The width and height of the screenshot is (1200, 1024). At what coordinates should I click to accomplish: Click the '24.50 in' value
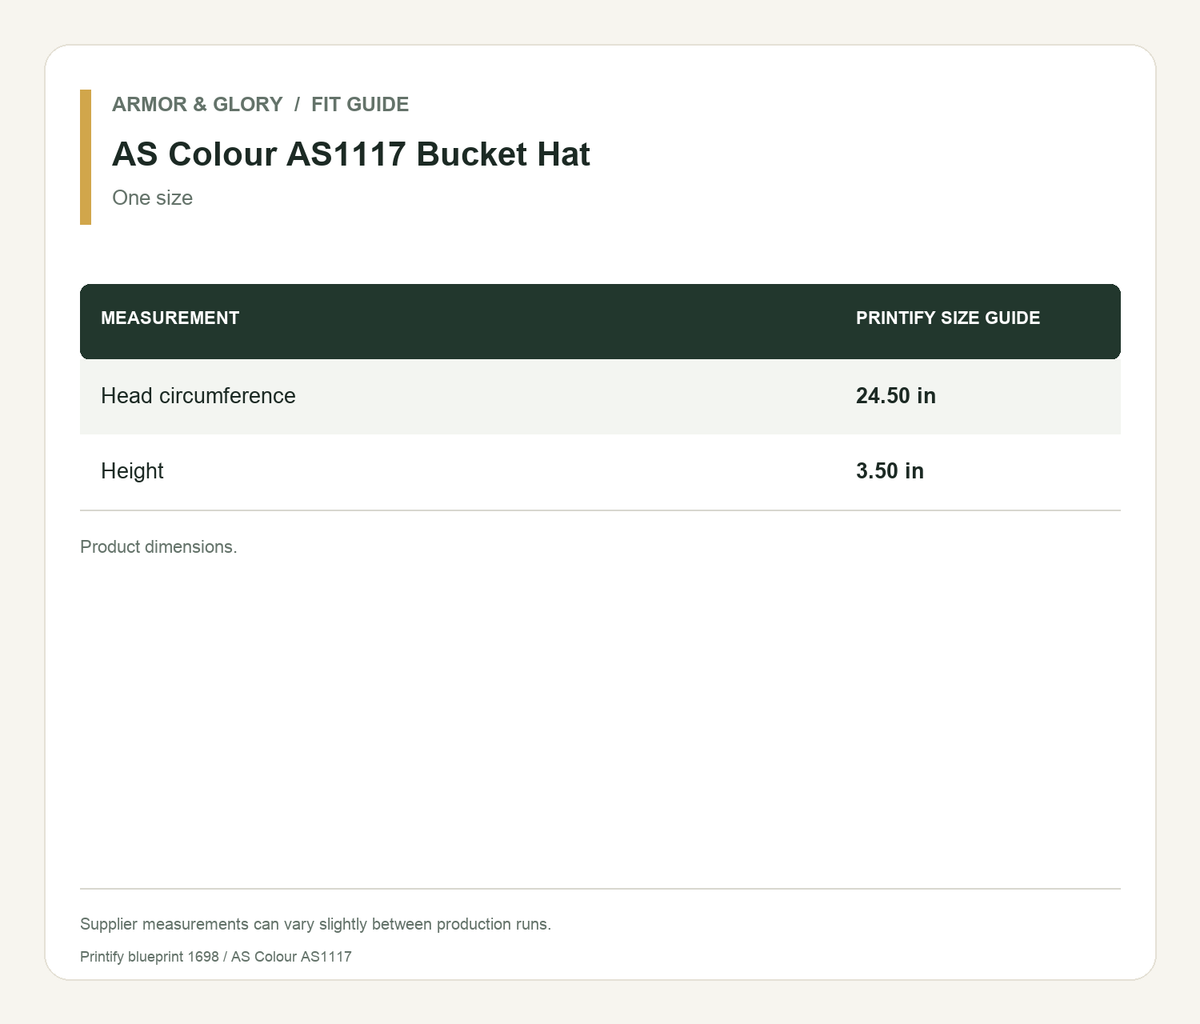tap(896, 396)
